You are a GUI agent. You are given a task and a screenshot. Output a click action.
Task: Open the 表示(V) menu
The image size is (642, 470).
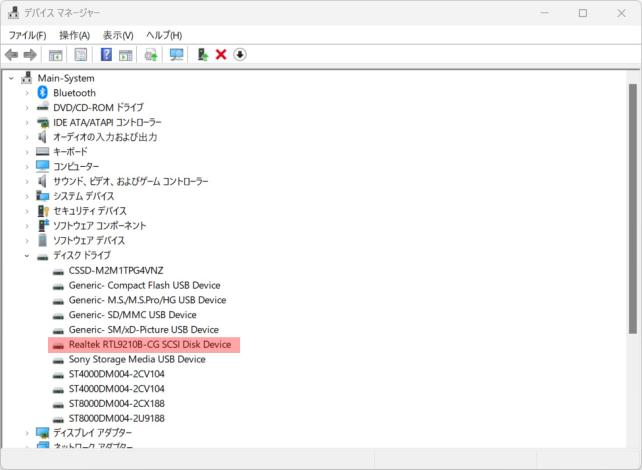click(x=118, y=36)
